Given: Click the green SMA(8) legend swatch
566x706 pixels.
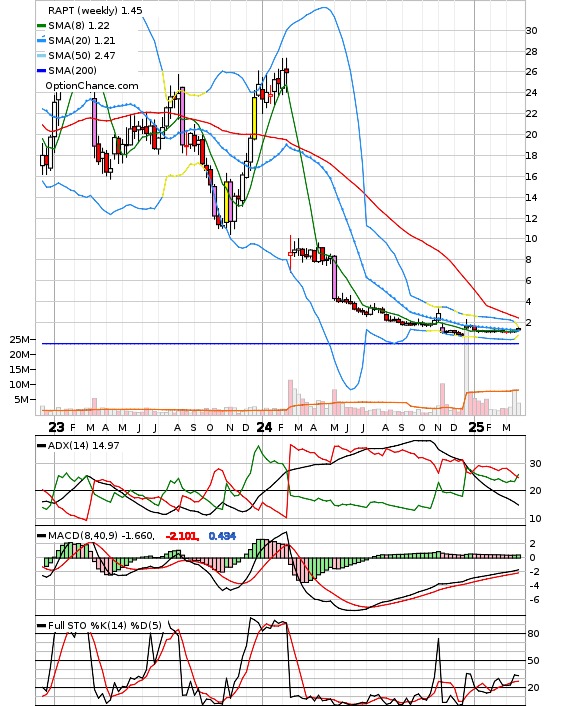Looking at the screenshot, I should click(x=41, y=26).
